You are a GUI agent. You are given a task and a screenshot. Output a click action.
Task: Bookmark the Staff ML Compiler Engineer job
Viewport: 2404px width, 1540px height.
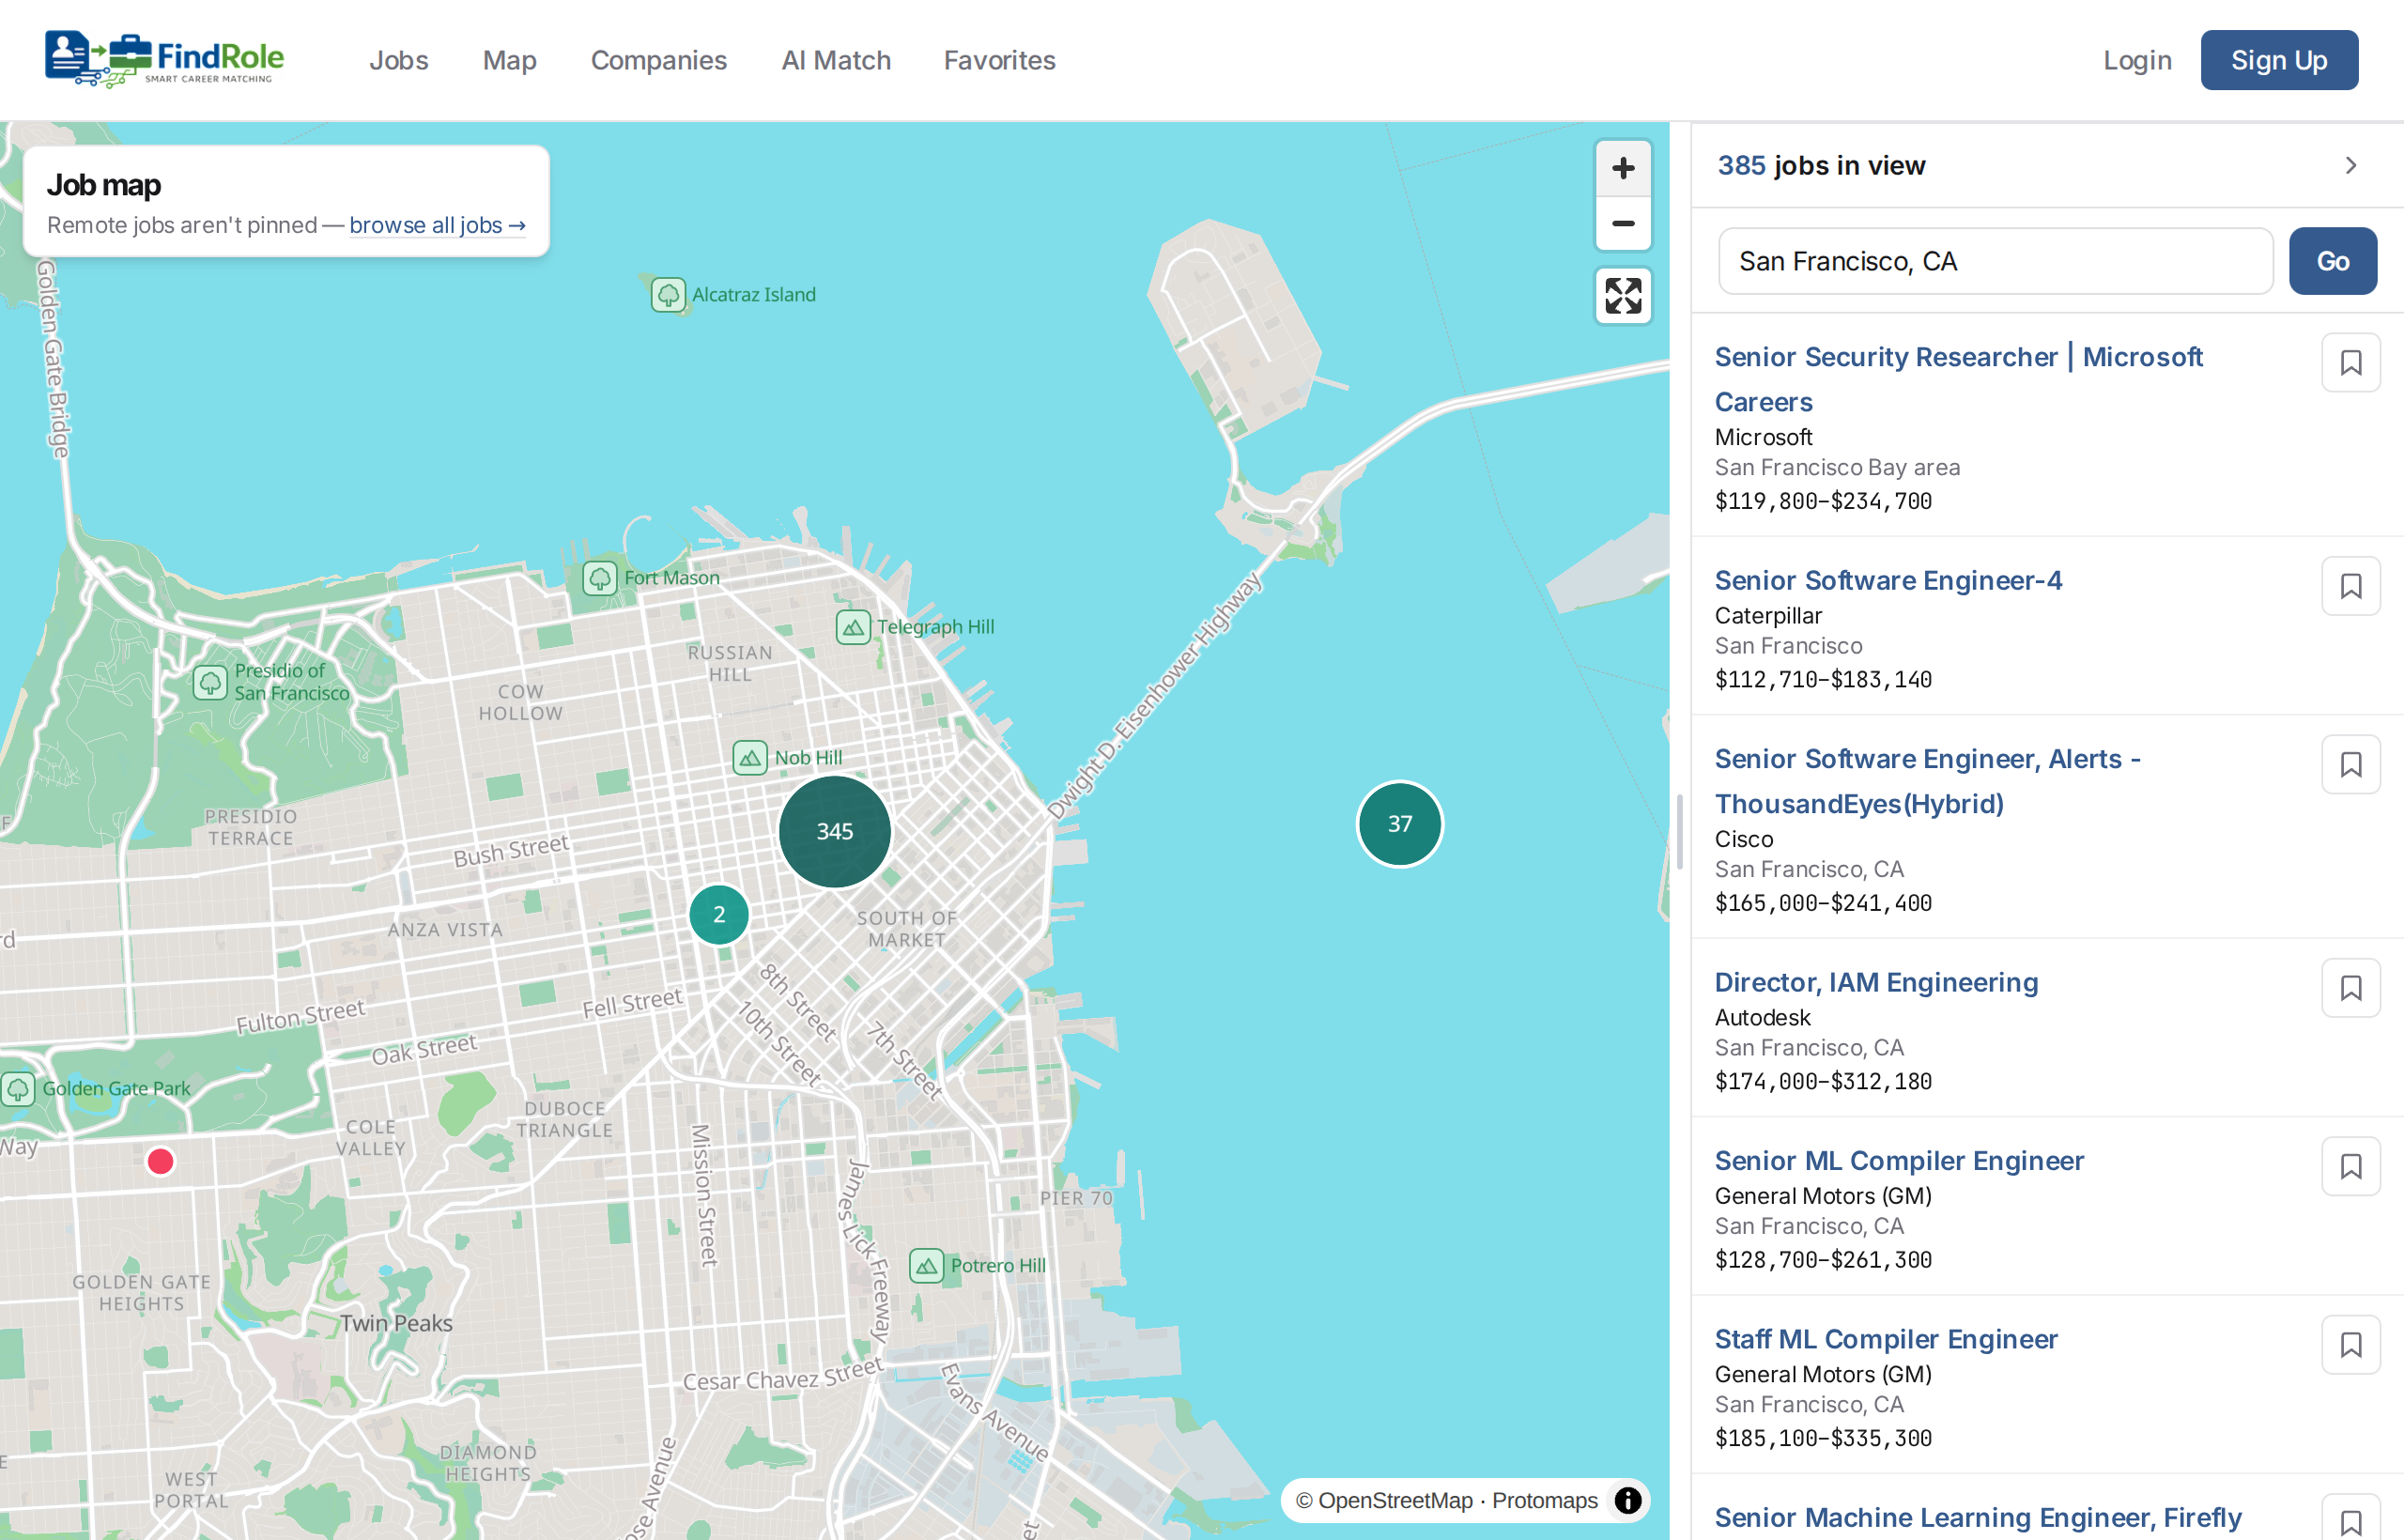point(2351,1345)
